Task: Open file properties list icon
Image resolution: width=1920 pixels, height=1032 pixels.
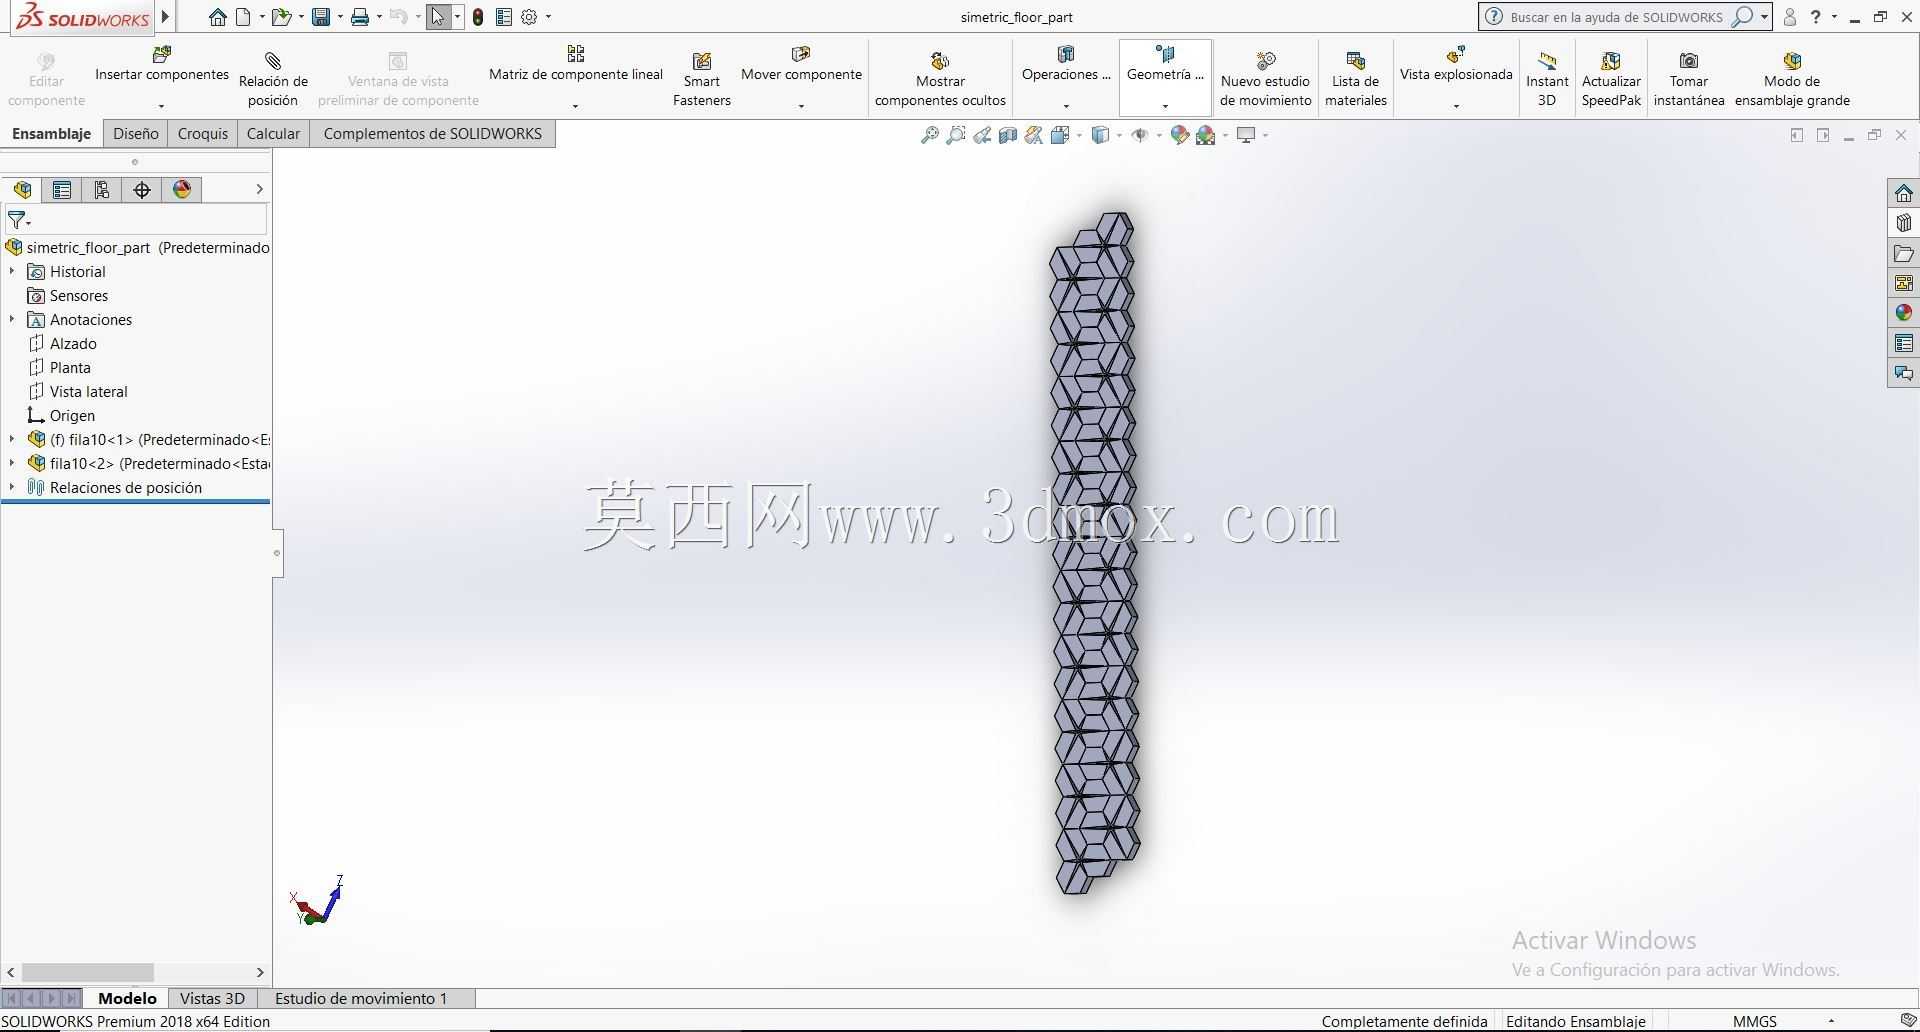Action: tap(504, 17)
